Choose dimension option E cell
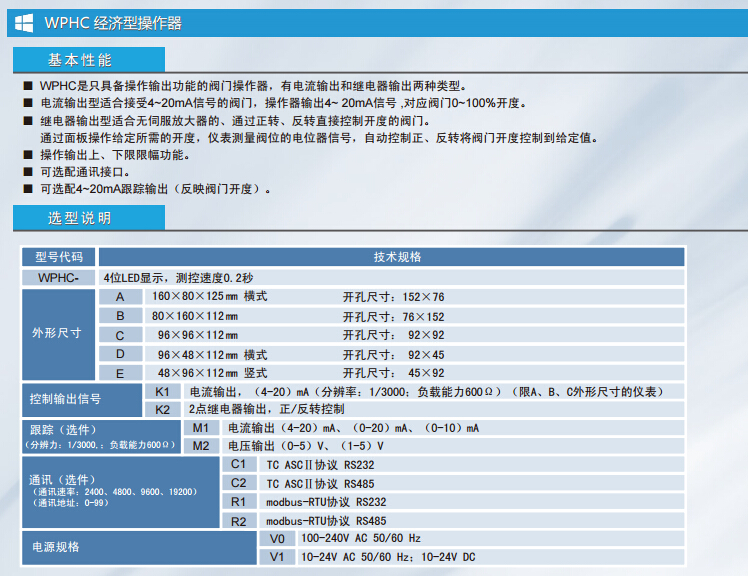This screenshot has height=576, width=748. [x=121, y=373]
